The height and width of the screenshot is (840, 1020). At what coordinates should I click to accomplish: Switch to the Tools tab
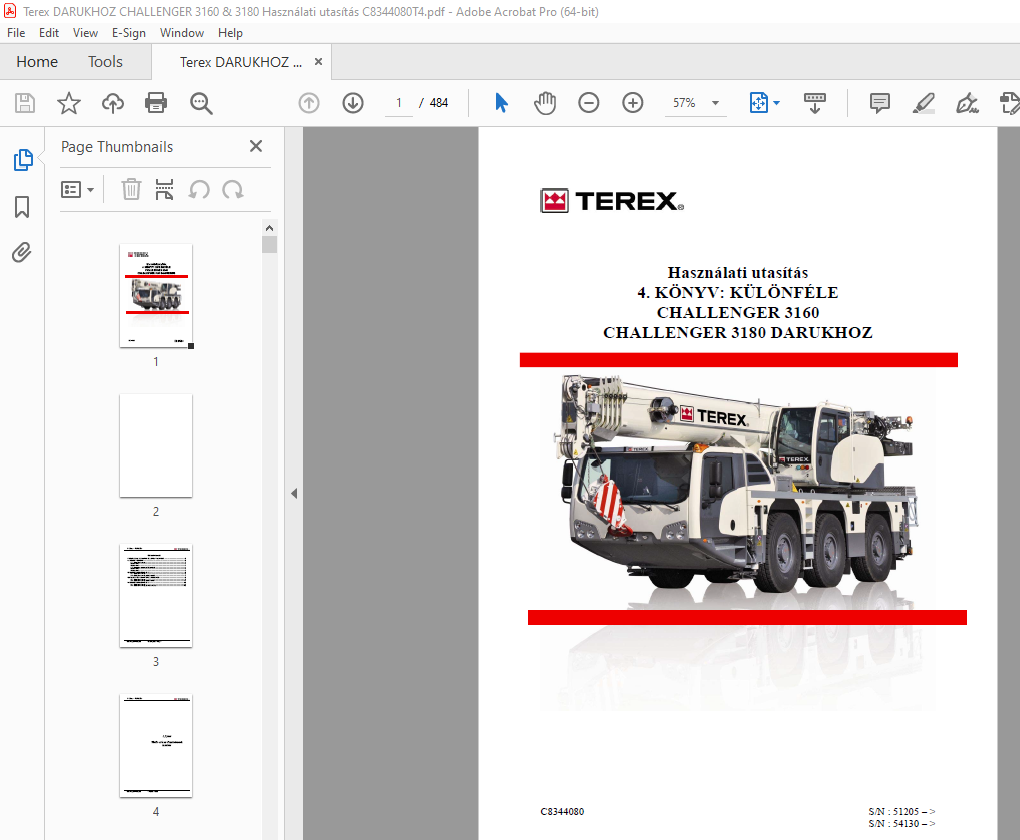click(105, 62)
